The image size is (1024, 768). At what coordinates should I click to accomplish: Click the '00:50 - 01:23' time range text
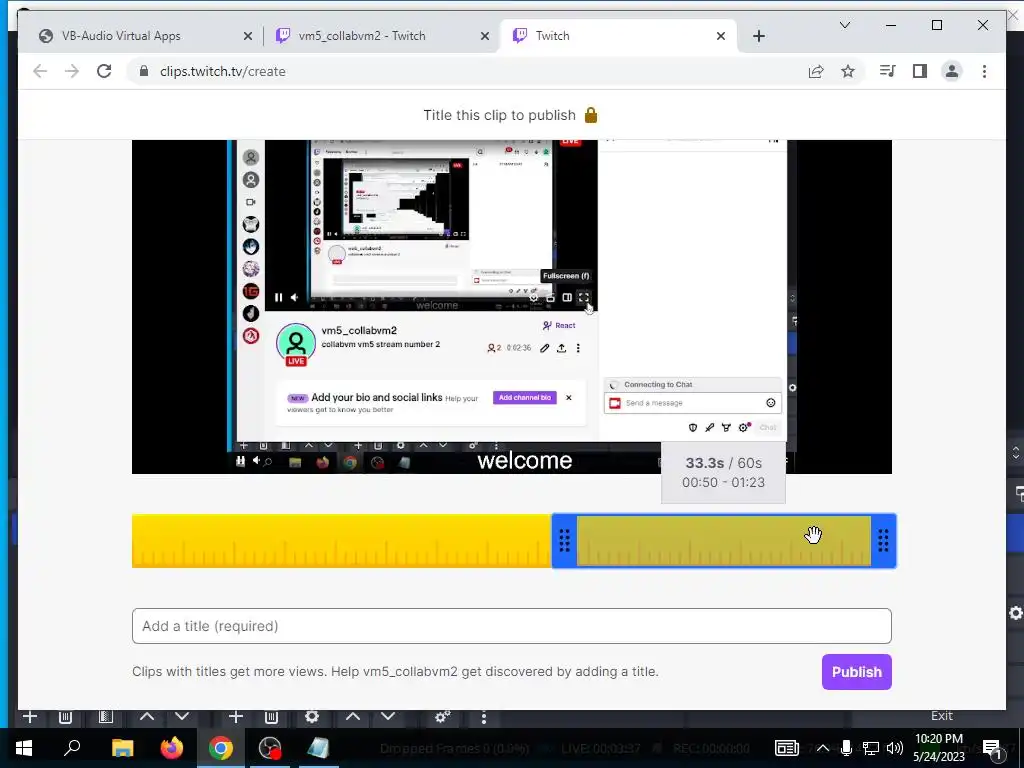723,483
